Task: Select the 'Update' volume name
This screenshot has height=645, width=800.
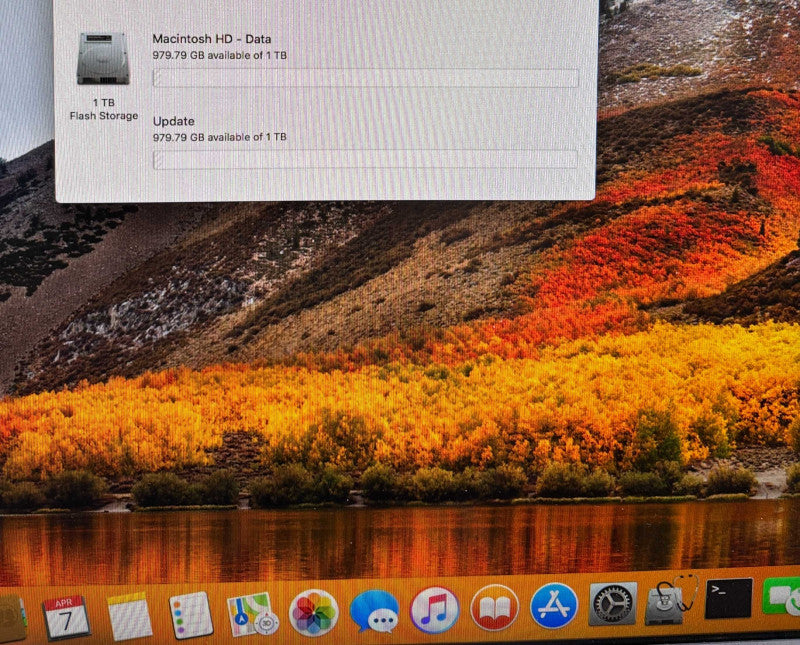Action: click(x=173, y=121)
